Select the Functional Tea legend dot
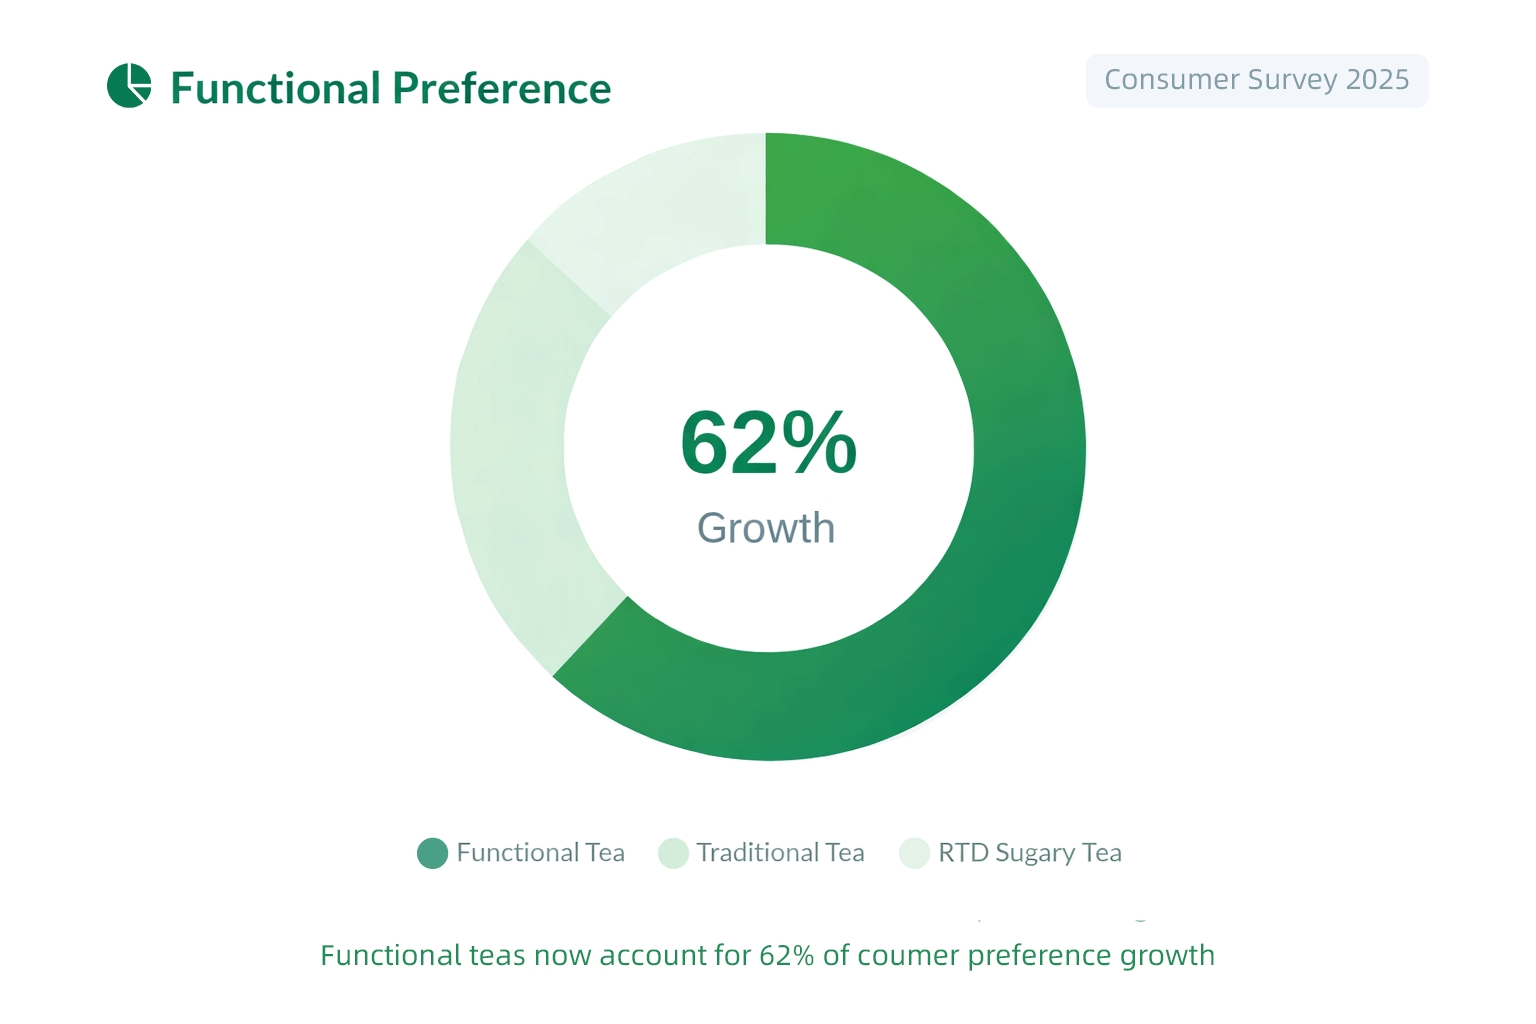1536x1024 pixels. click(x=432, y=853)
